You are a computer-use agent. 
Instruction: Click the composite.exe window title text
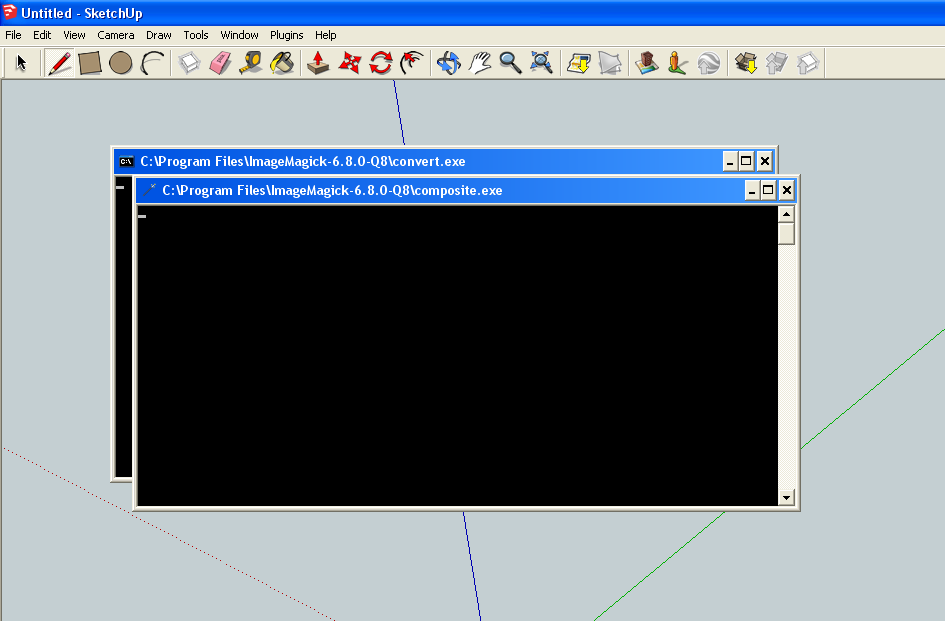click(332, 191)
